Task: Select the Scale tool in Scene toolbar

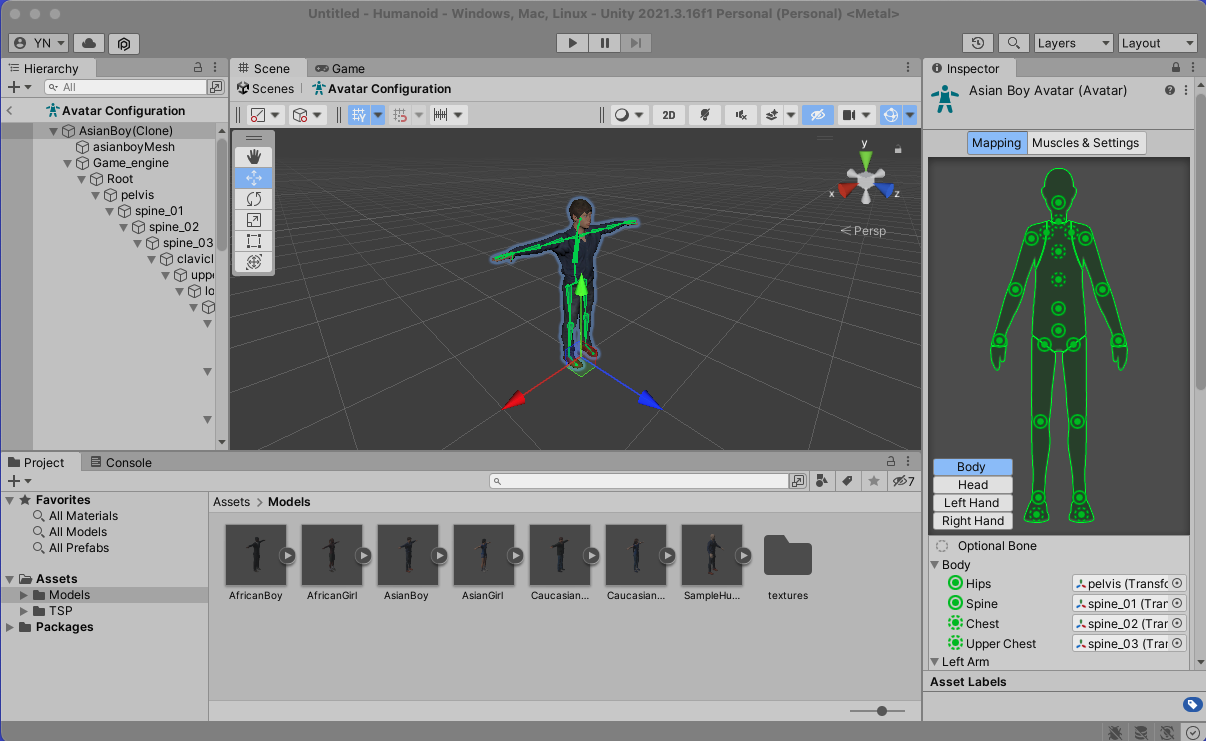Action: 254,220
